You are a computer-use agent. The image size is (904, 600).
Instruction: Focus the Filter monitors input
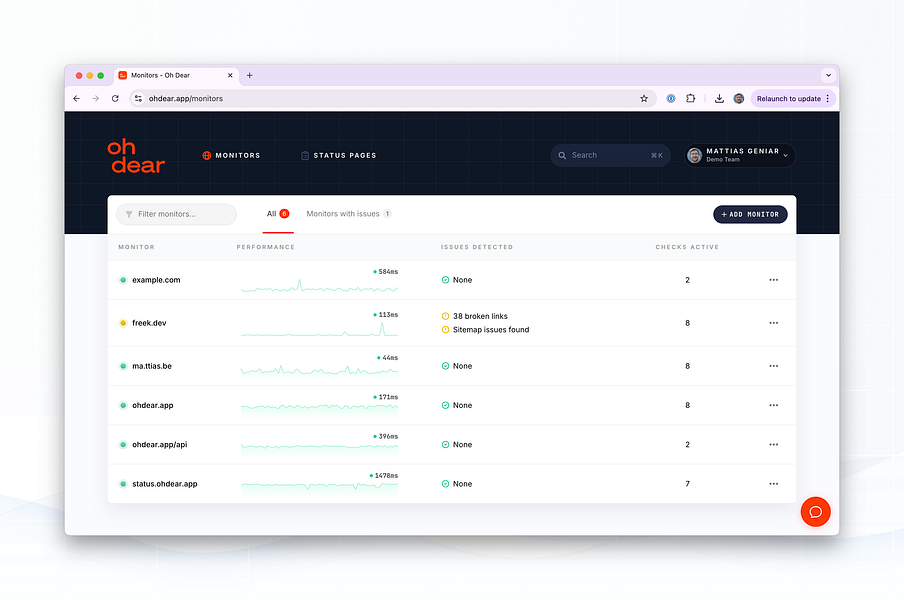coord(176,214)
